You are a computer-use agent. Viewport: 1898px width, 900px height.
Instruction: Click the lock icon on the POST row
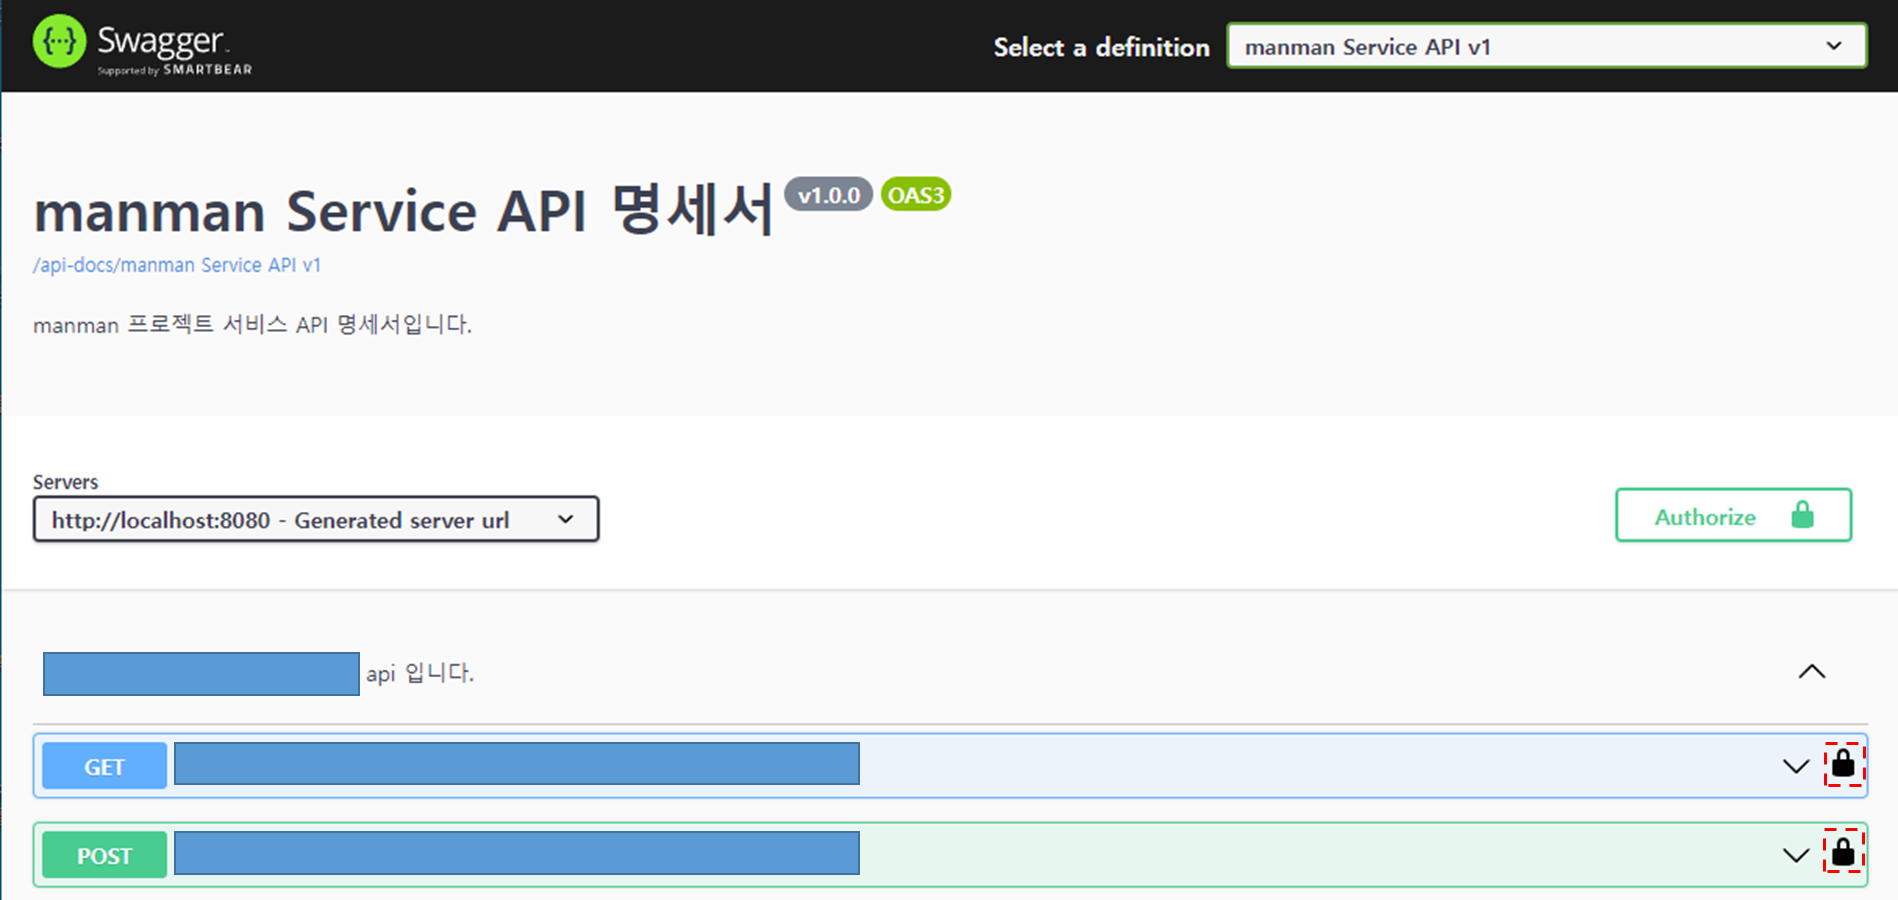point(1843,851)
